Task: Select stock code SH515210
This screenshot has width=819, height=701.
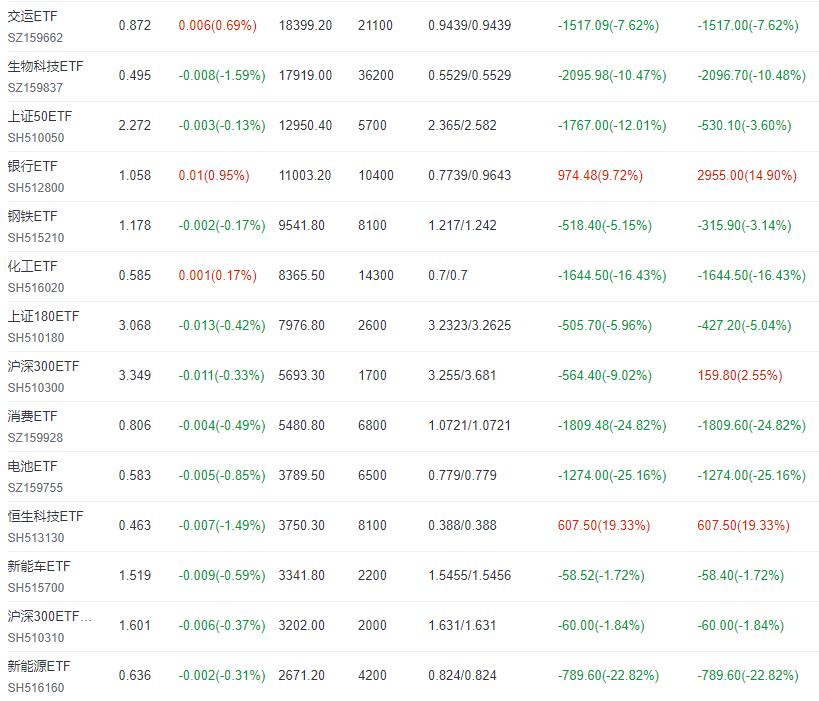Action: 36,238
